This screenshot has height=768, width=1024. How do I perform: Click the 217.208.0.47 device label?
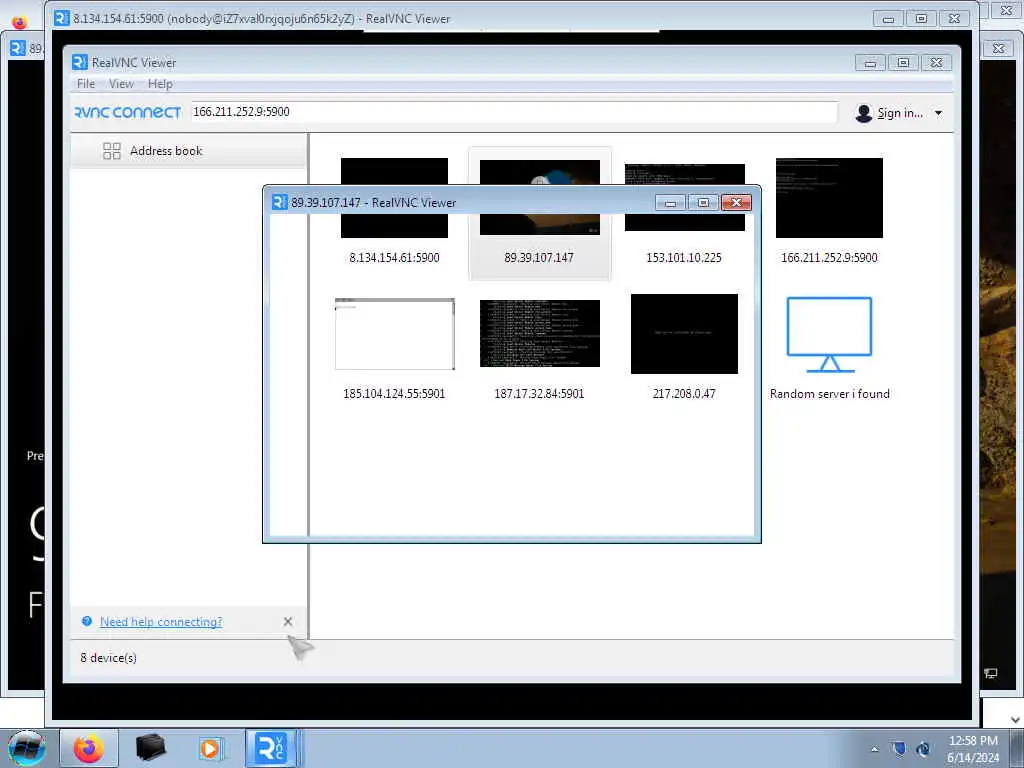(x=684, y=393)
